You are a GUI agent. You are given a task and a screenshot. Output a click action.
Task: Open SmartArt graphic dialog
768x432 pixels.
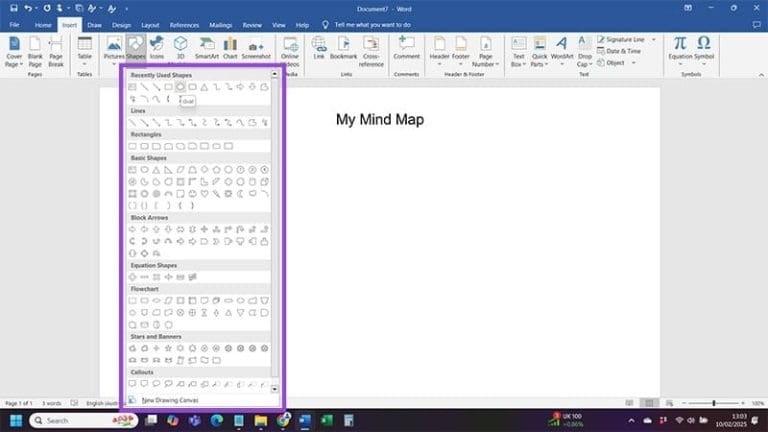[207, 48]
